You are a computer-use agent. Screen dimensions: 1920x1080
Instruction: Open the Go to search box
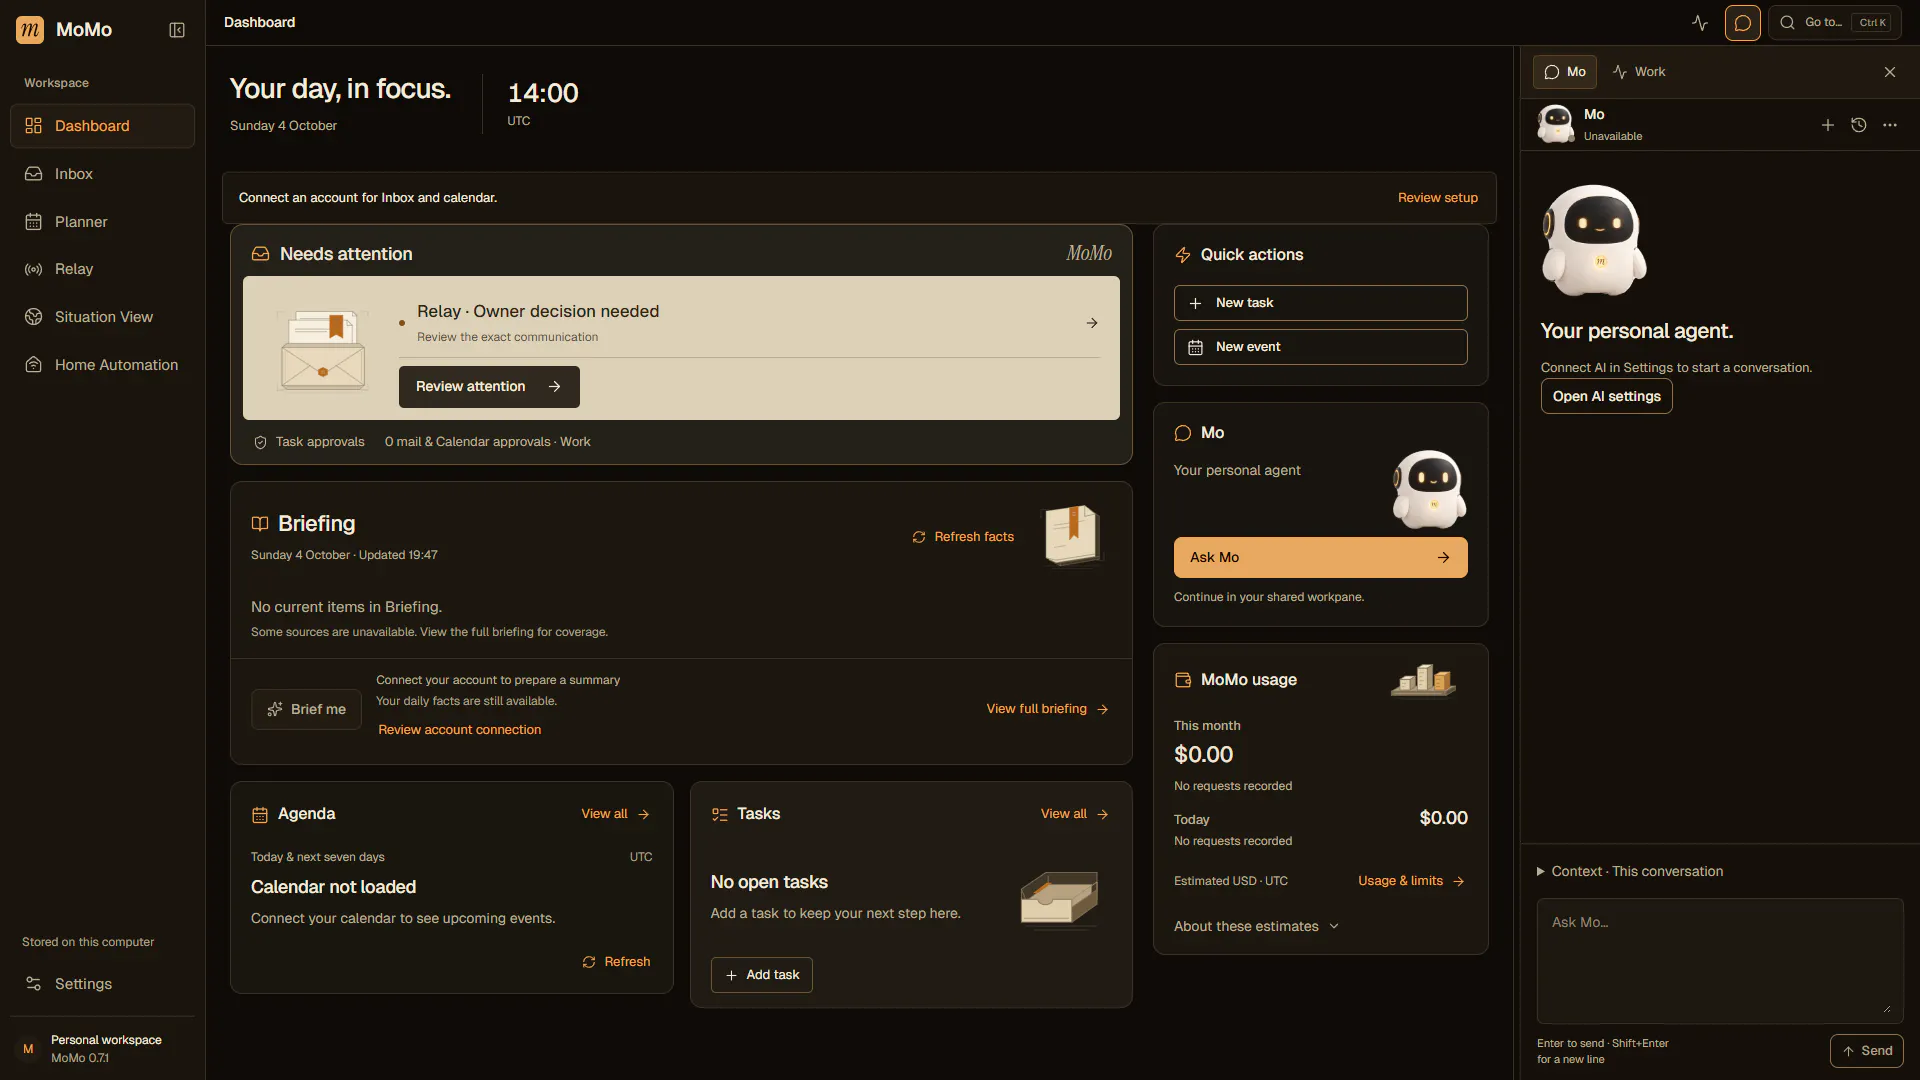click(x=1836, y=22)
